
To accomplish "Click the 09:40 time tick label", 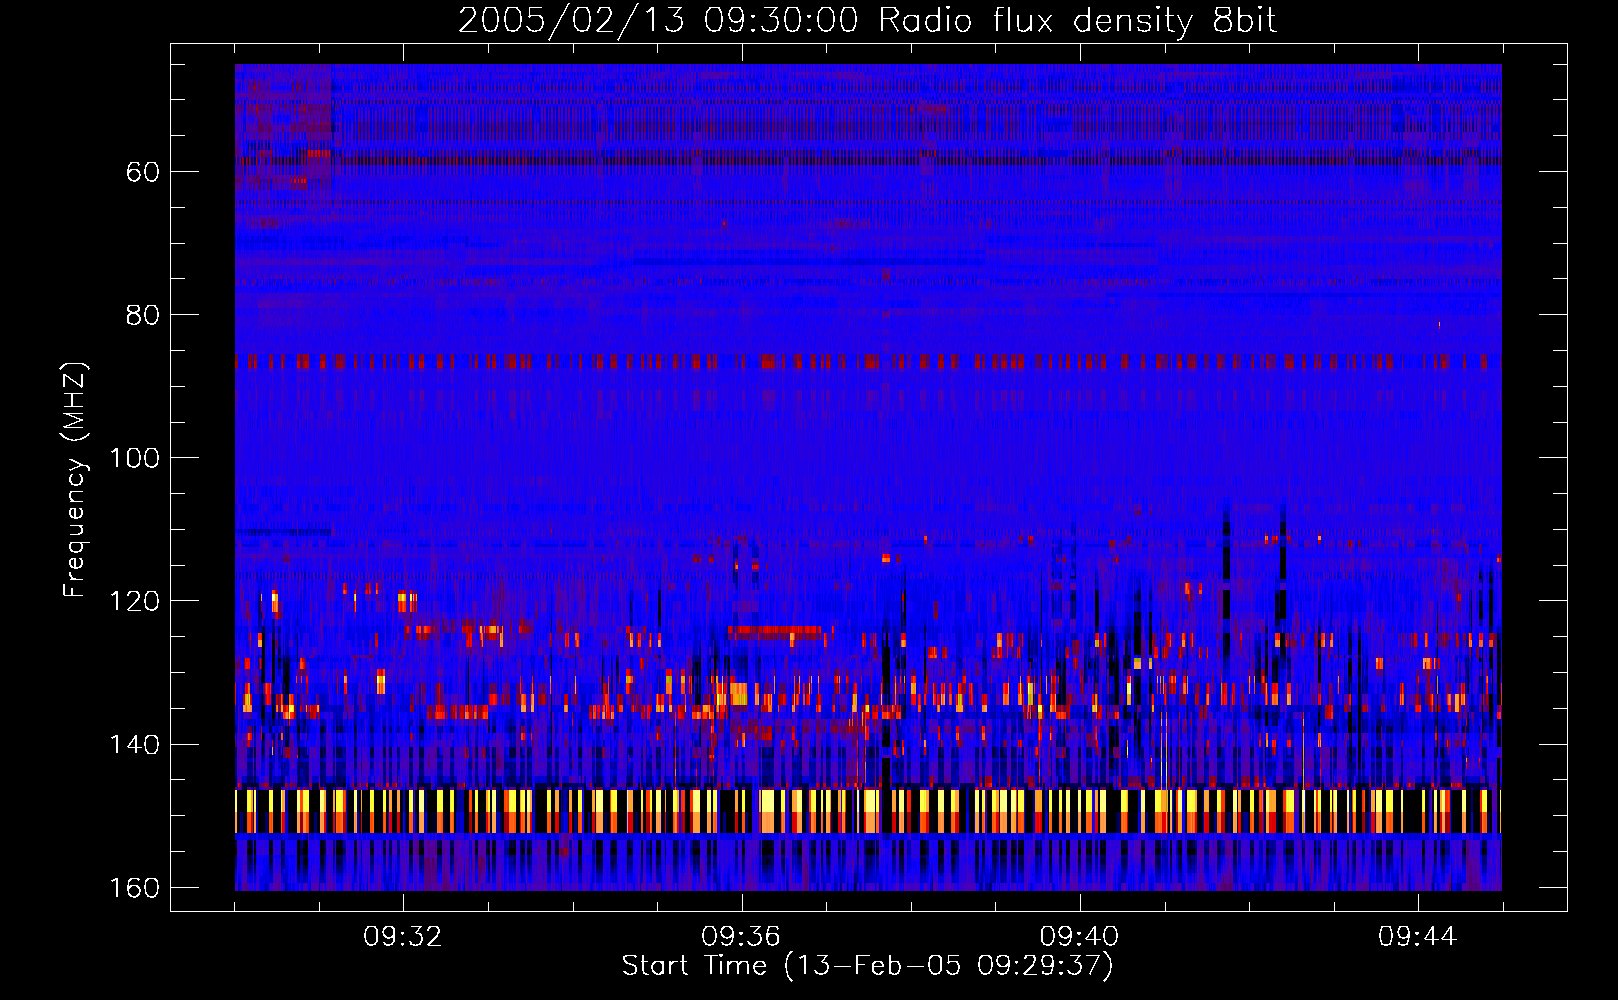I will [1079, 937].
